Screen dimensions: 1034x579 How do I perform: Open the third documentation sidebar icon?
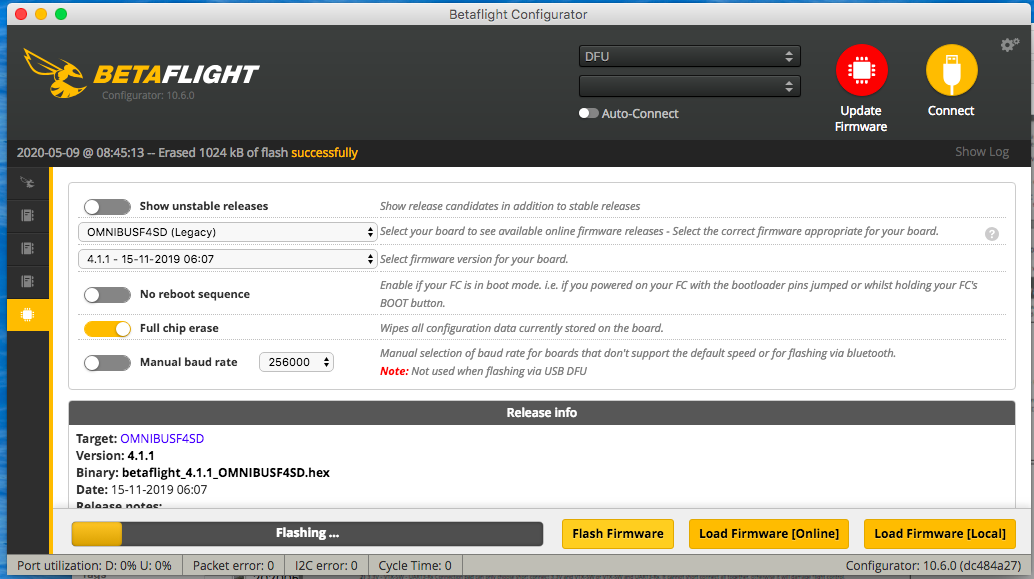pyautogui.click(x=28, y=282)
